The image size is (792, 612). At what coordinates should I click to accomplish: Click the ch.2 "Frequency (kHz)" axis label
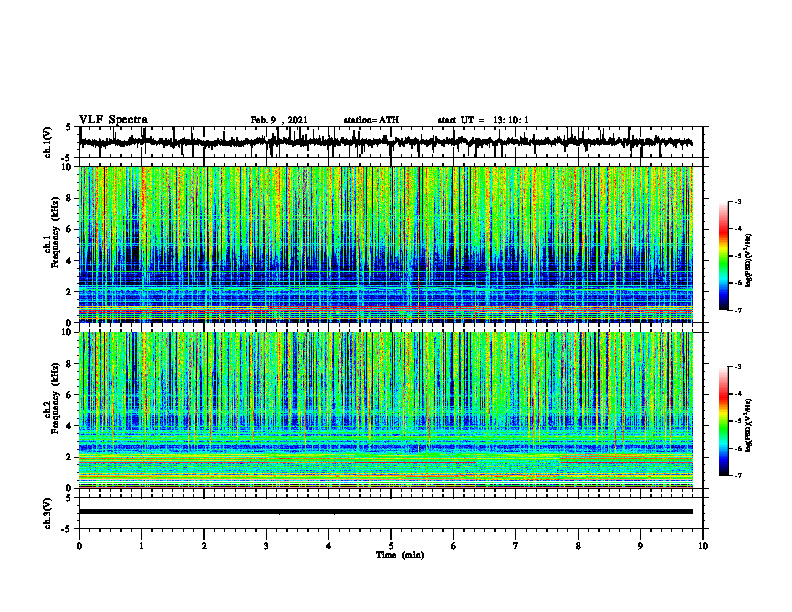(55, 398)
